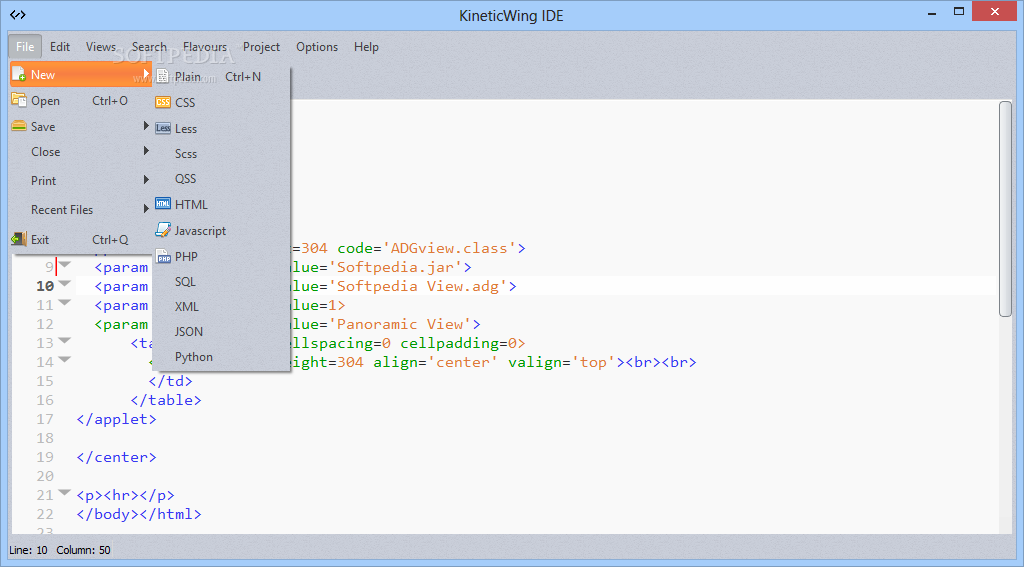Click line number 17 in the gutter
Screen dimensions: 1024x567
point(45,419)
